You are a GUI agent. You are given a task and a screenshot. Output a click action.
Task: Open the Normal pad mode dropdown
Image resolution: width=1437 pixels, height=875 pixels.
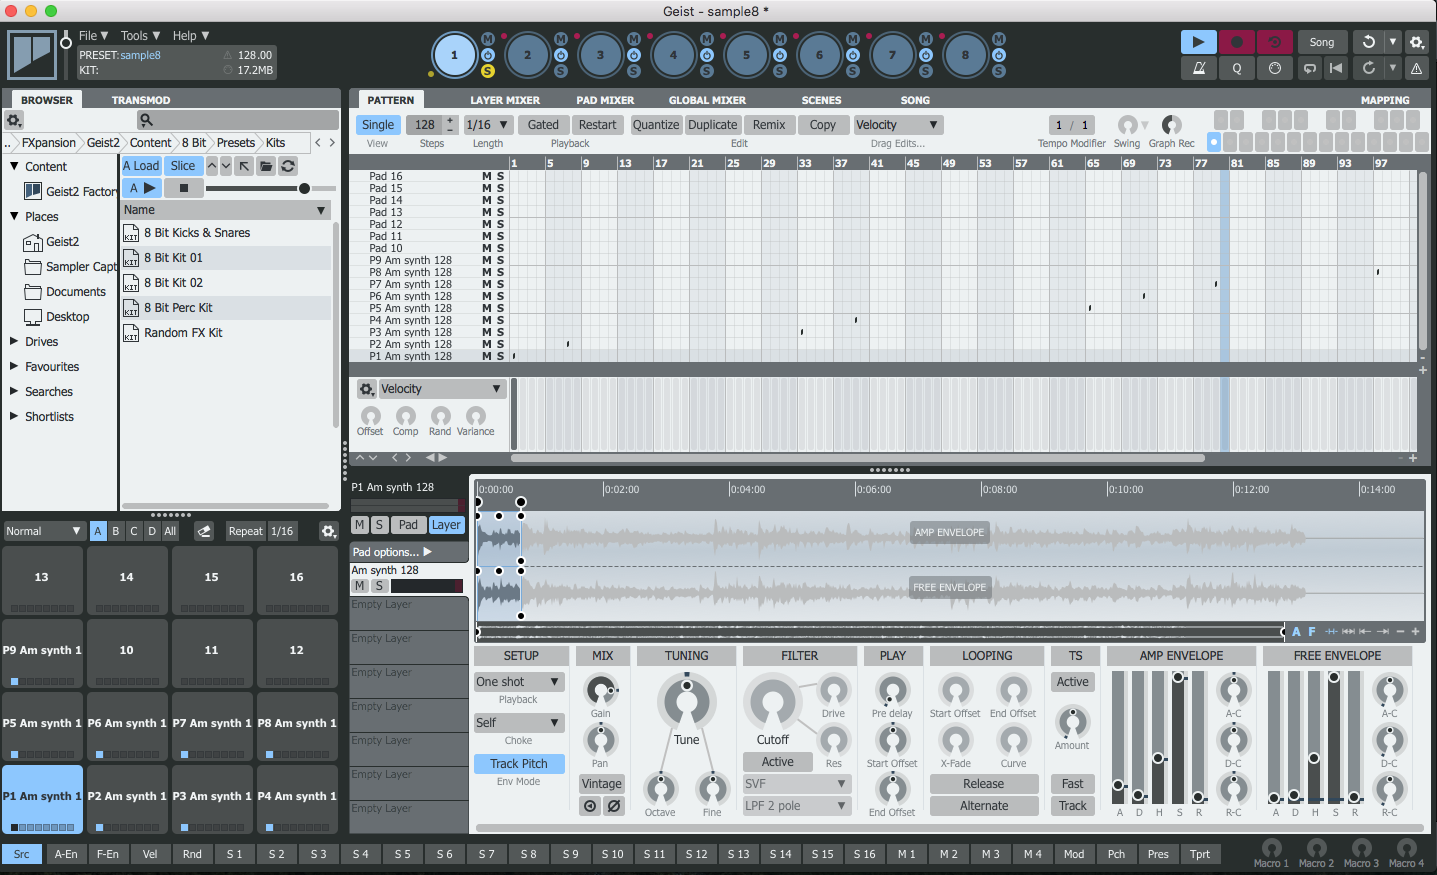[x=43, y=531]
